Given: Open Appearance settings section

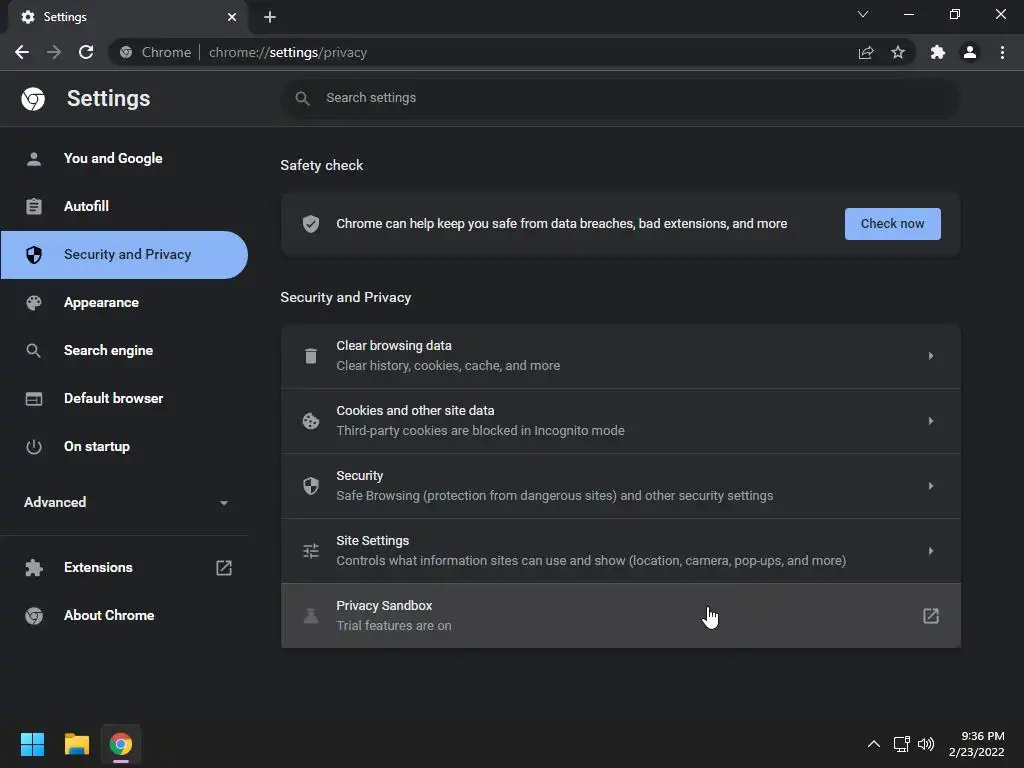Looking at the screenshot, I should click(x=124, y=302).
